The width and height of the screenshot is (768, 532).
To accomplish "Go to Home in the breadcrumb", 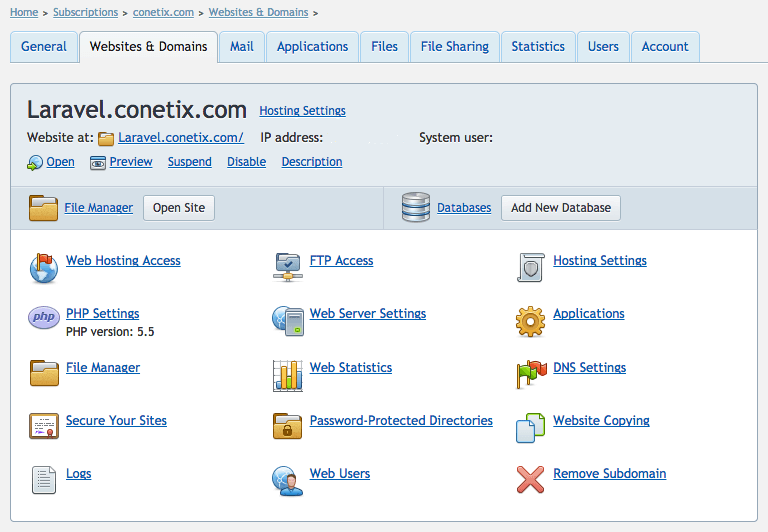I will point(24,12).
